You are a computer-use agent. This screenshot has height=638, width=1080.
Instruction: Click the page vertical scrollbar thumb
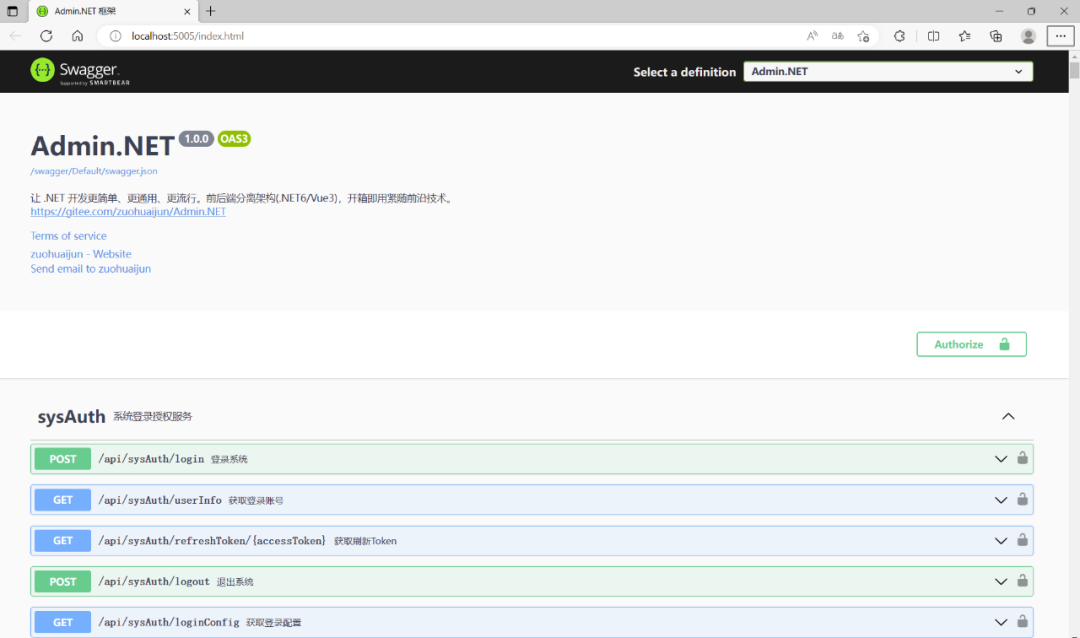click(1074, 69)
